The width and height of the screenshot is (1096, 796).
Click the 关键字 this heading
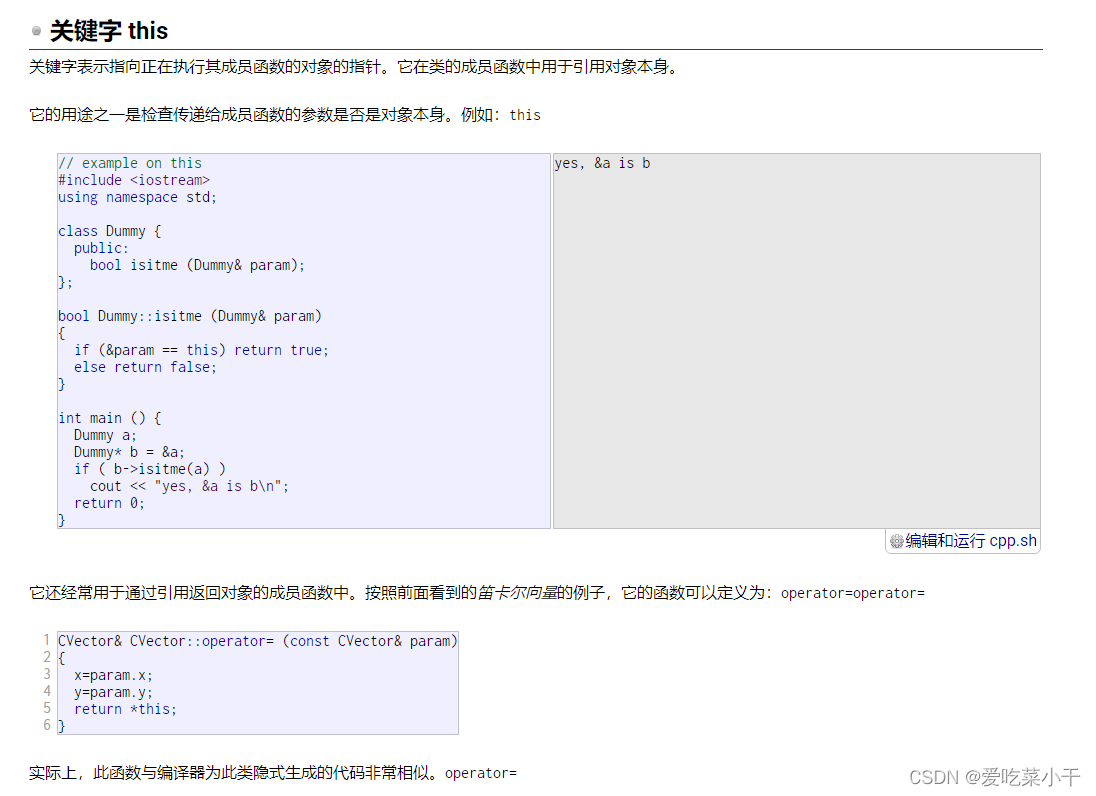pos(109,31)
